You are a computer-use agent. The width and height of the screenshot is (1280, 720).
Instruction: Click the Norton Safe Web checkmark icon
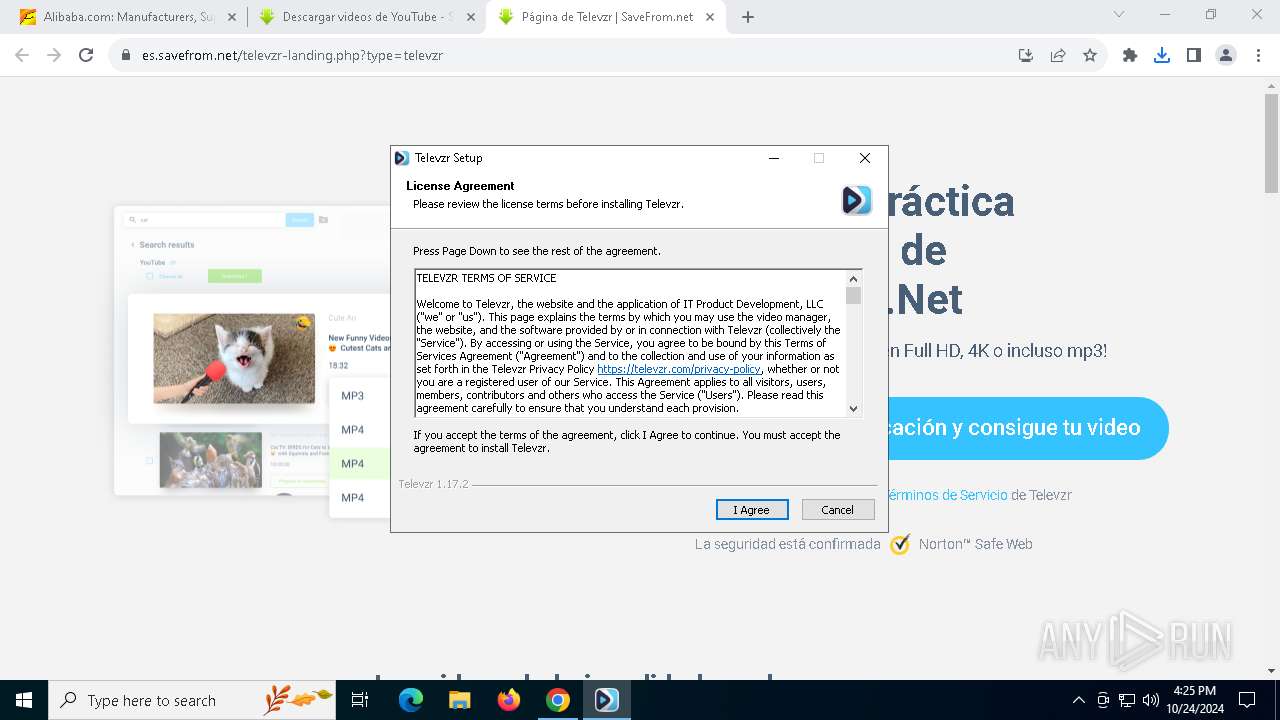point(900,544)
